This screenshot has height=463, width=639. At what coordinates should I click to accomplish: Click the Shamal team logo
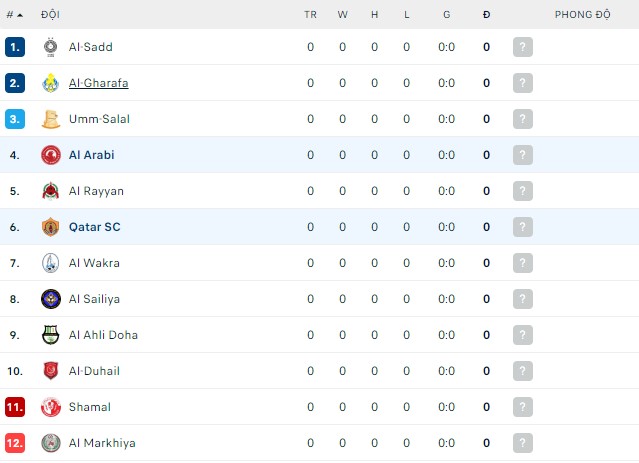(x=50, y=407)
